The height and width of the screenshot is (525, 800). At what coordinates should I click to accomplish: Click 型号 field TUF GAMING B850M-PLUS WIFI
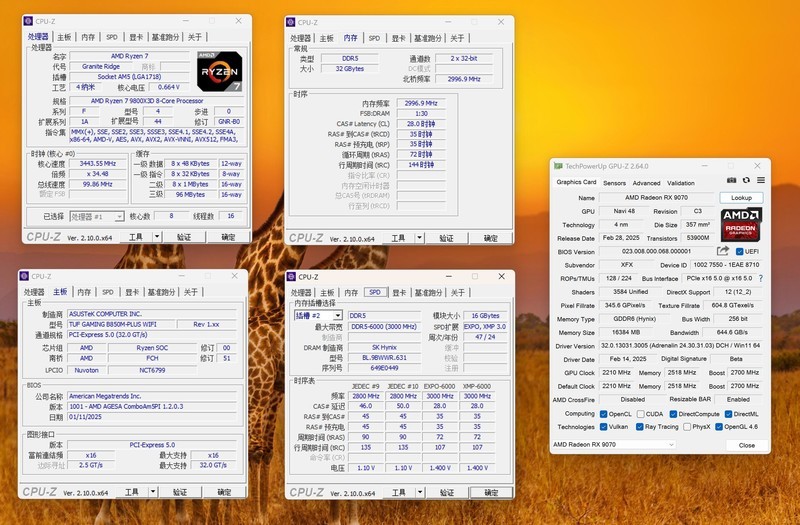tap(120, 324)
